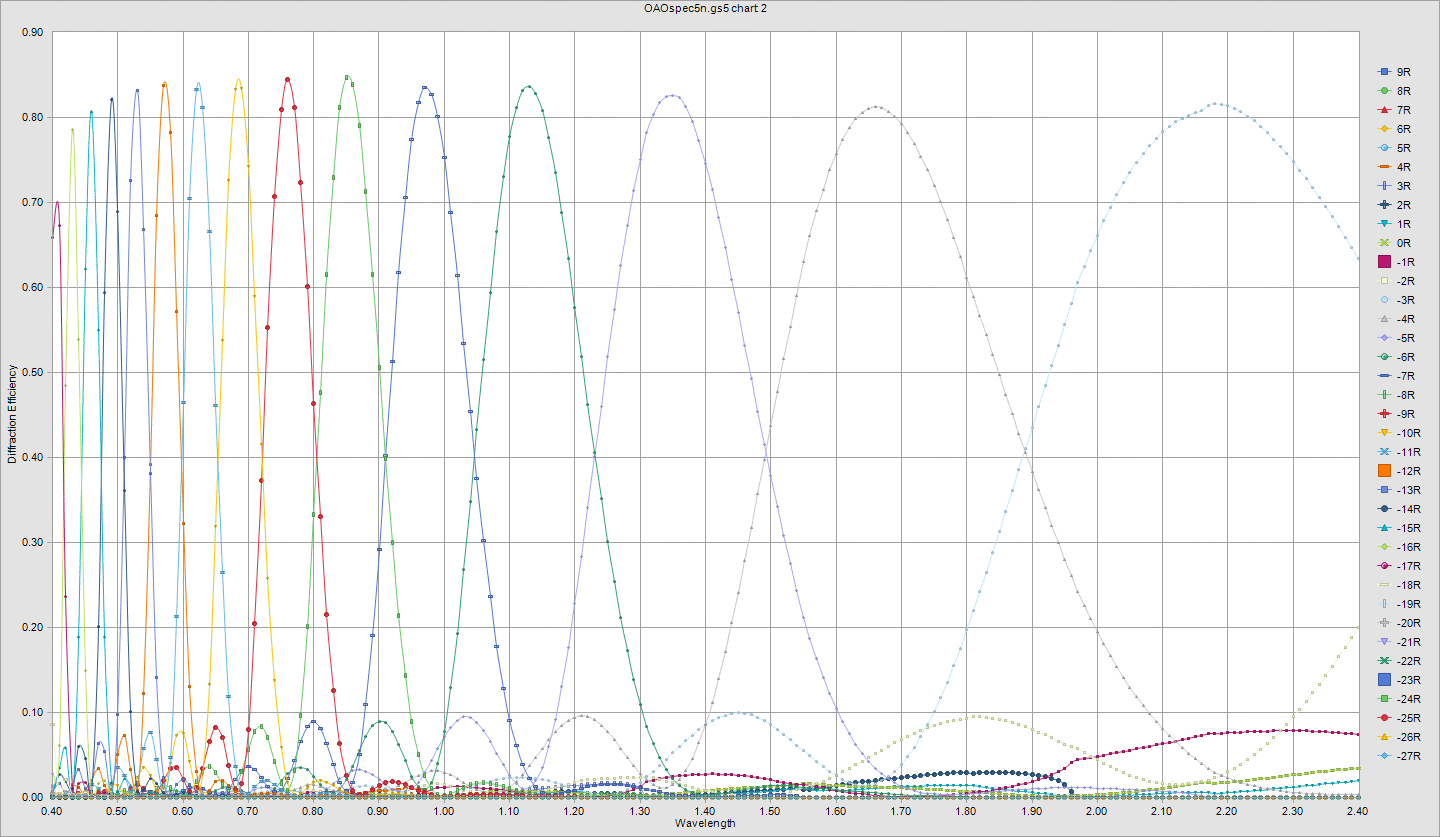Select the -1R legend entry
1440x837 pixels.
[x=1396, y=262]
